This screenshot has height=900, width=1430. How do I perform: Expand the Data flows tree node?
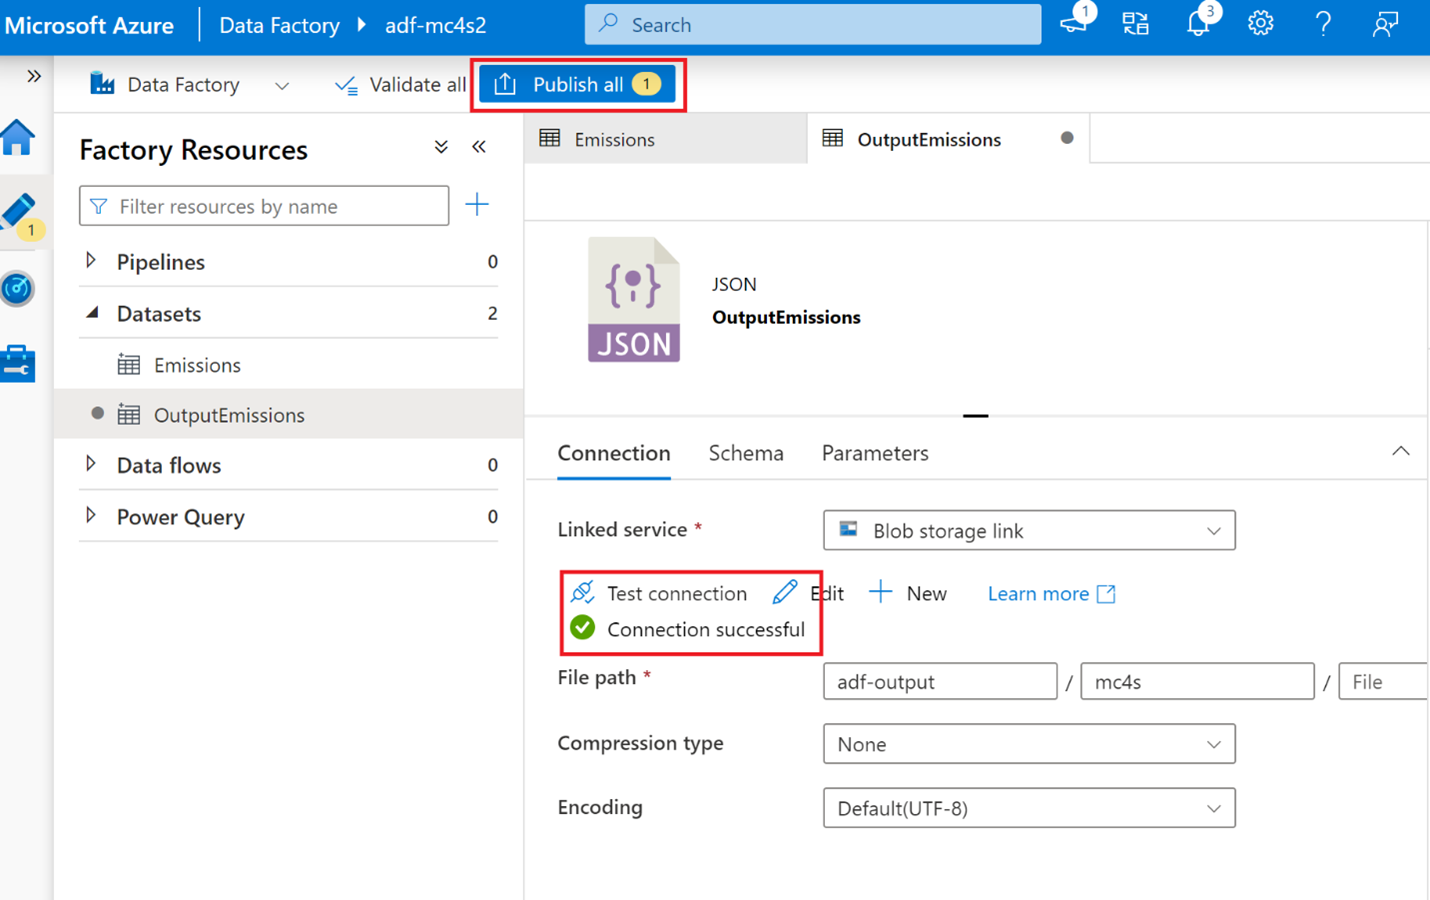[91, 464]
